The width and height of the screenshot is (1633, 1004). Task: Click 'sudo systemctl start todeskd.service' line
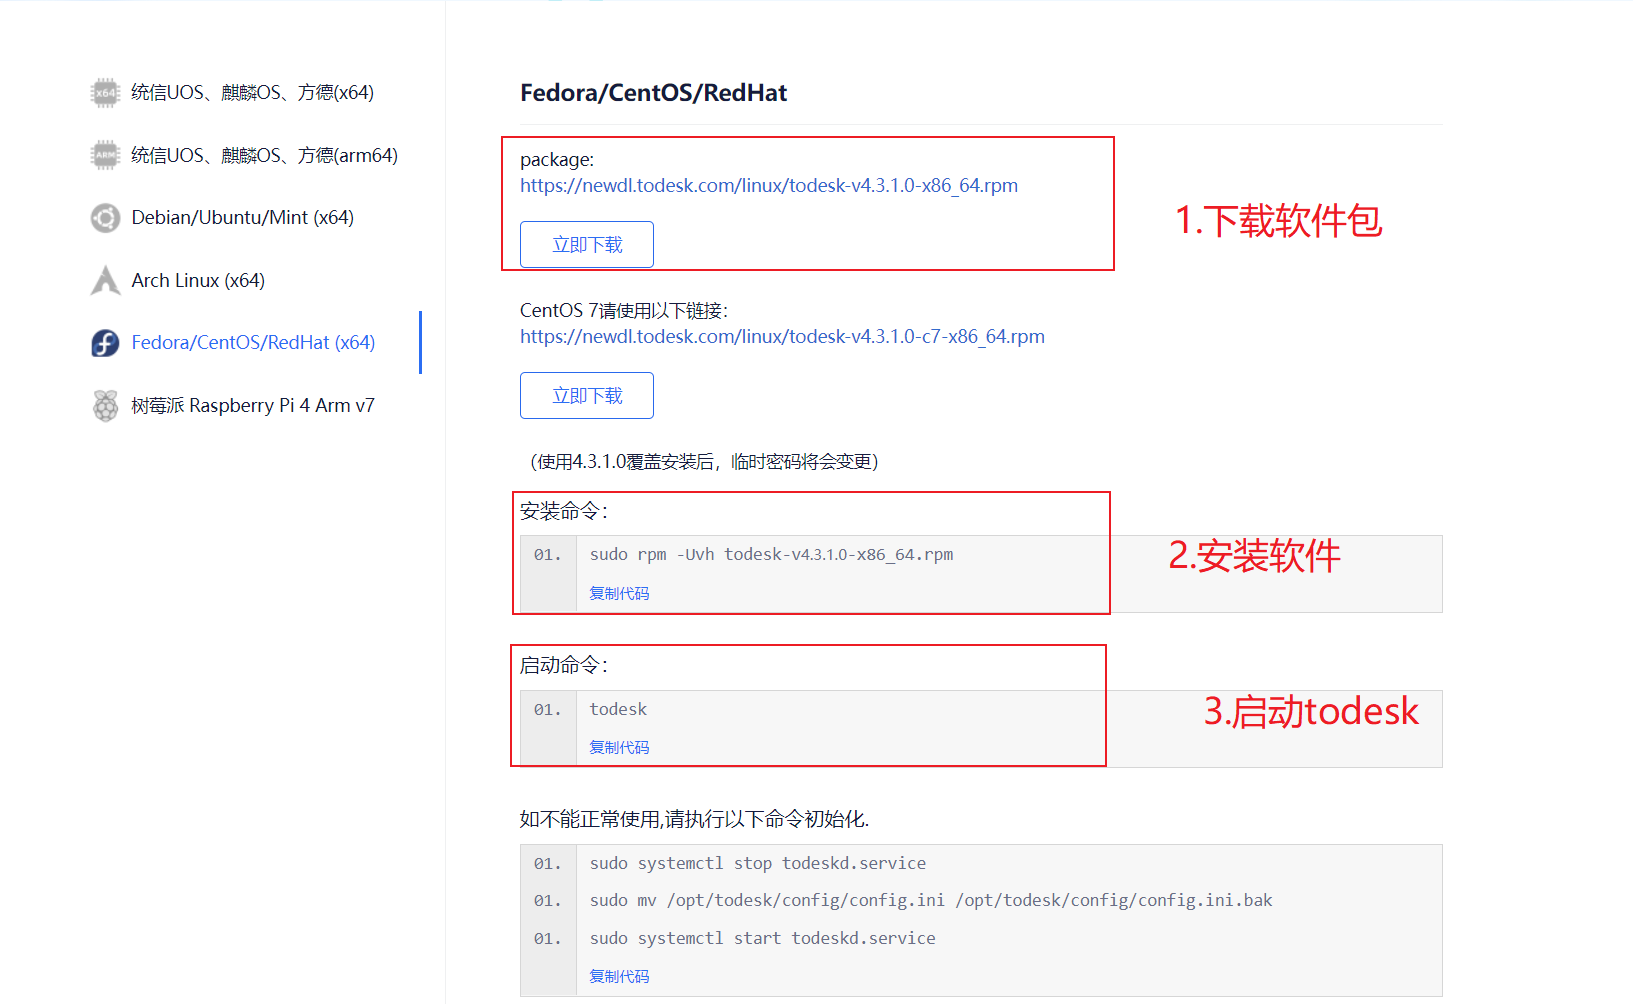[x=762, y=938]
